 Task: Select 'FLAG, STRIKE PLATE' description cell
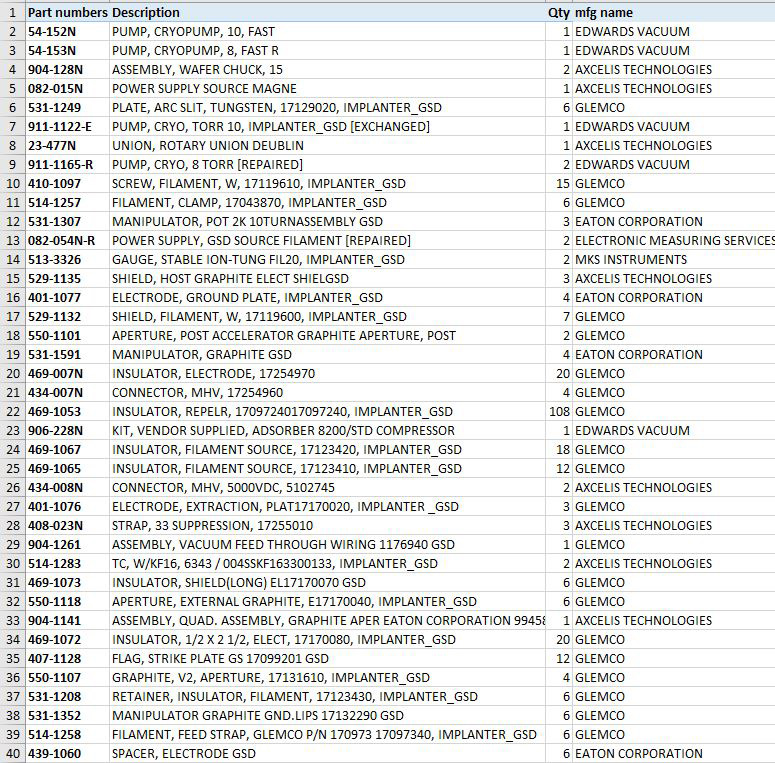point(220,658)
